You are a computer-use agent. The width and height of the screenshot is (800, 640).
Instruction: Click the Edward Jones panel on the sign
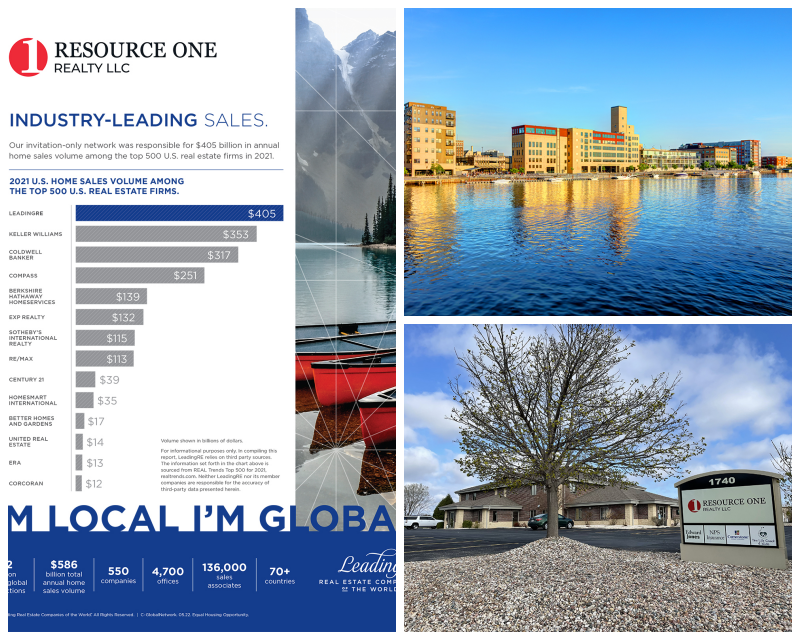(693, 534)
